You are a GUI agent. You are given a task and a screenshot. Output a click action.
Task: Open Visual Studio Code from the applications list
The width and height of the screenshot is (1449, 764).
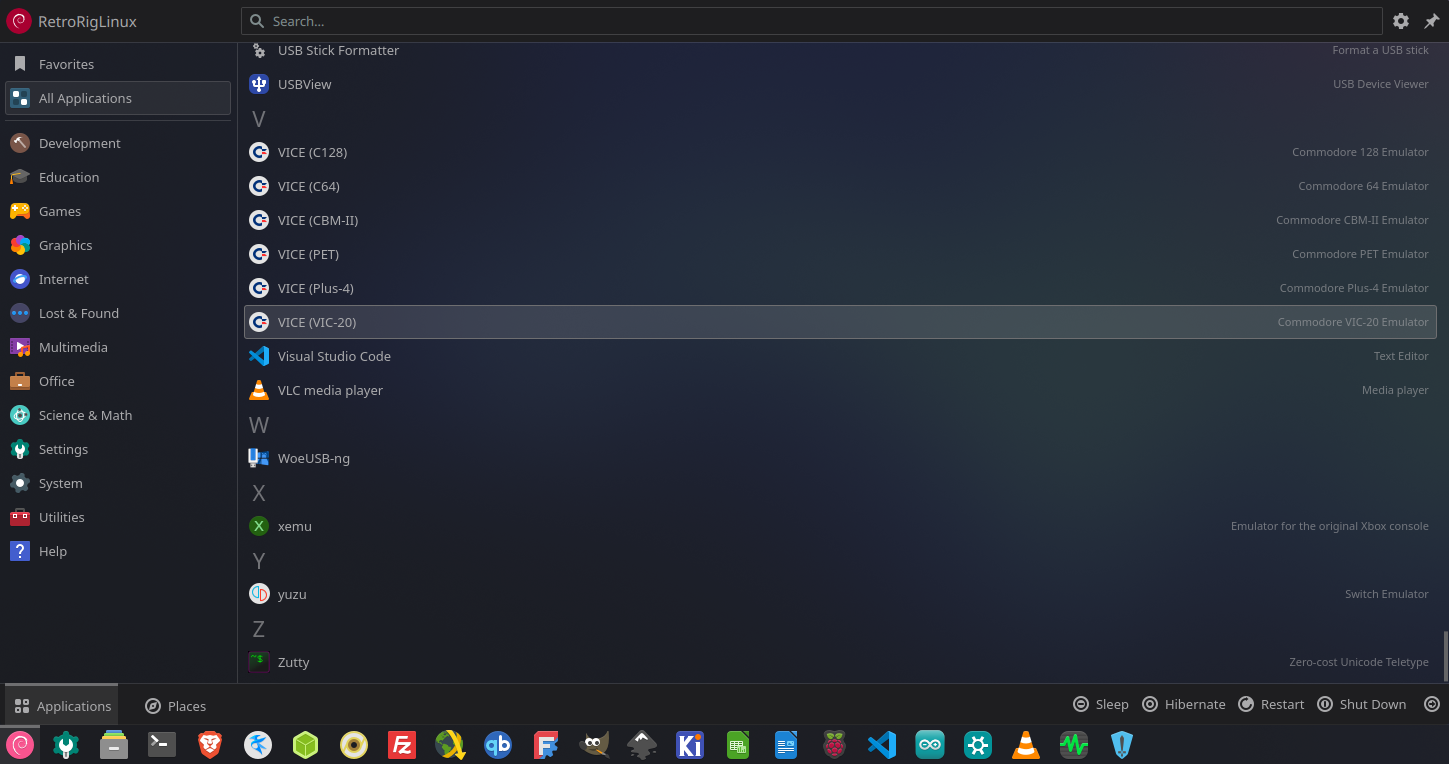pyautogui.click(x=334, y=356)
